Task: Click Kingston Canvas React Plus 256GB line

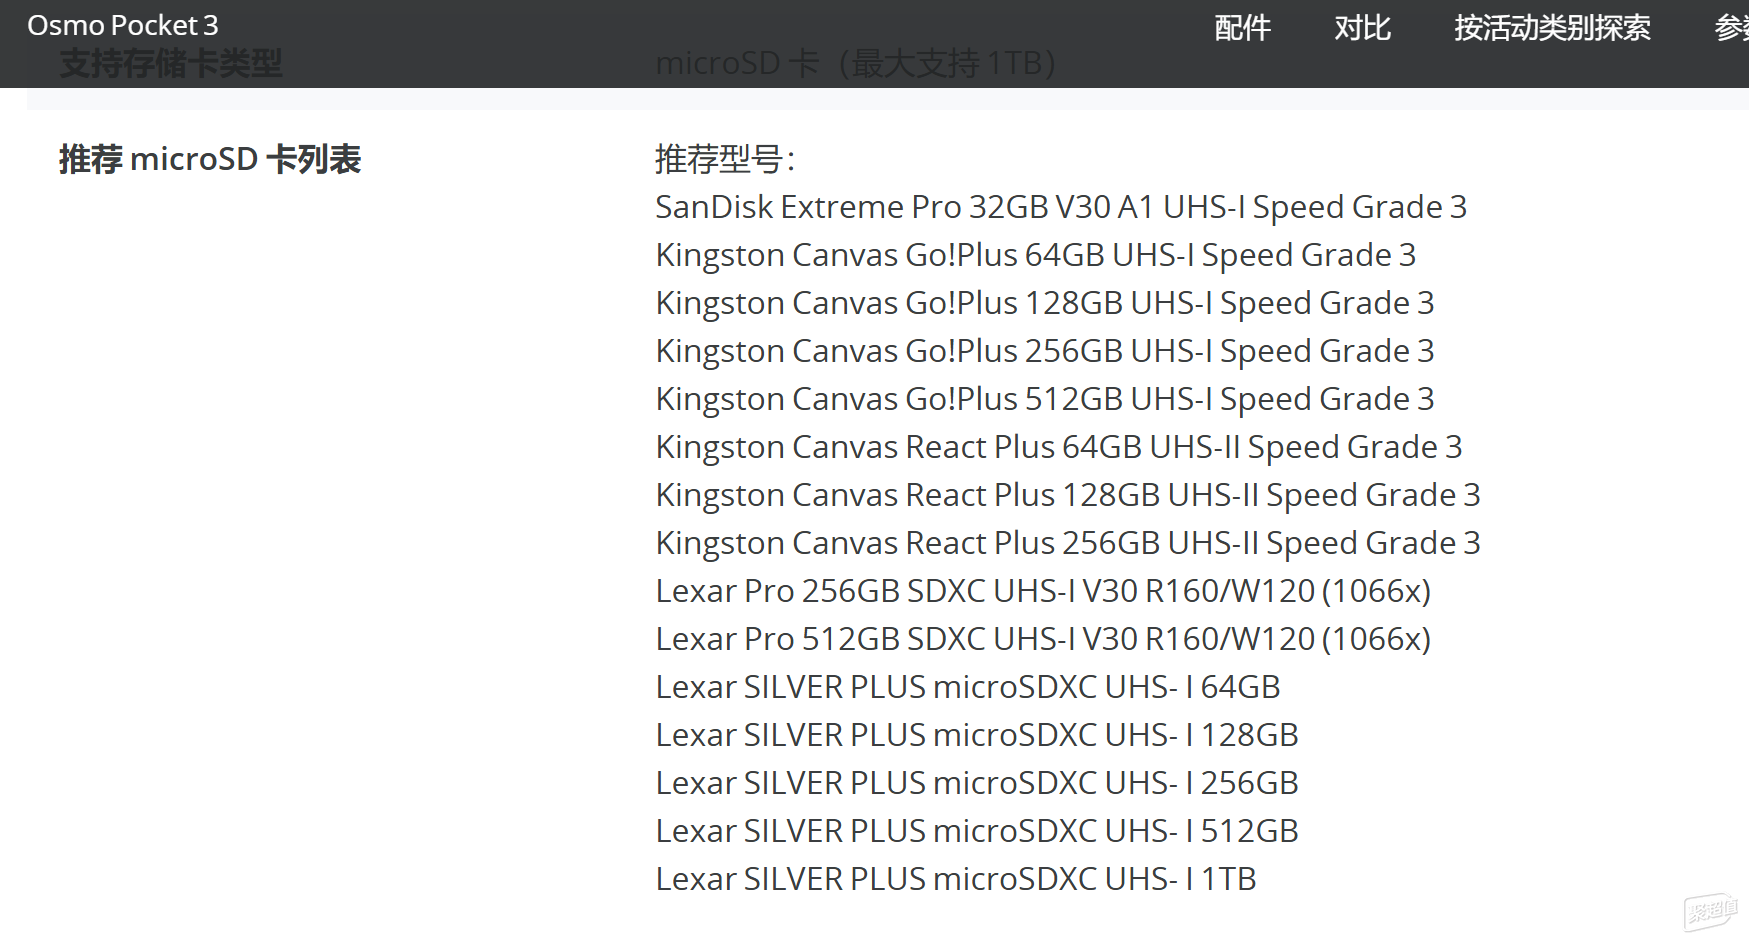Action: pyautogui.click(x=1068, y=543)
